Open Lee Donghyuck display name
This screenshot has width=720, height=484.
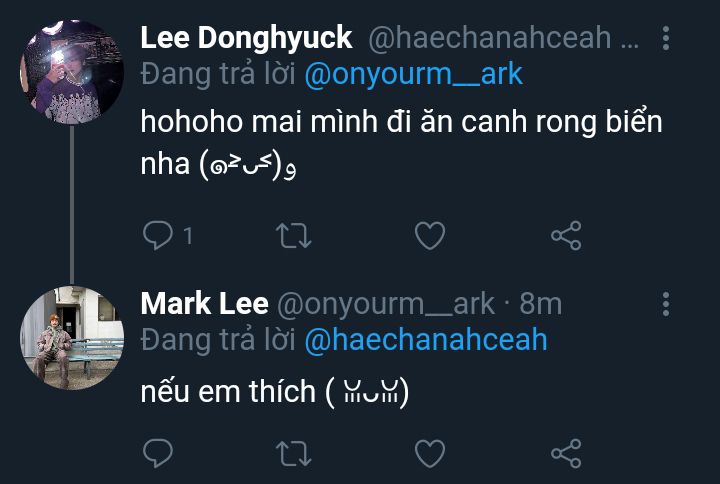246,38
